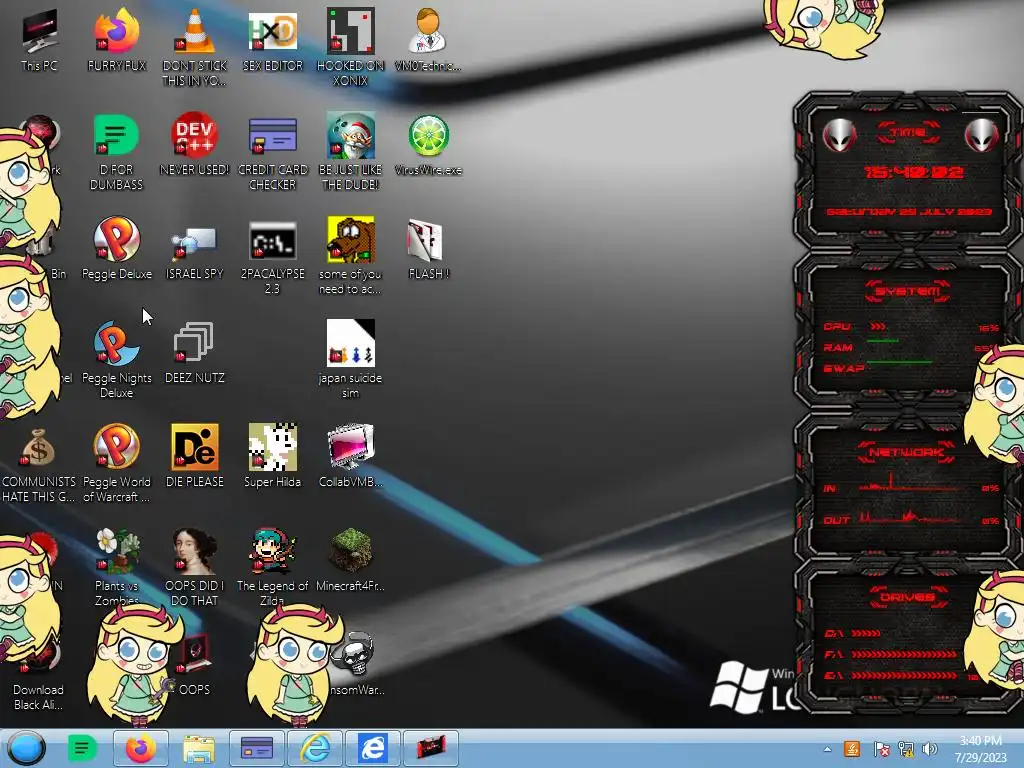Screen dimensions: 1024x768
Task: Open the FLASH! solitaire cards icon
Action: point(428,248)
